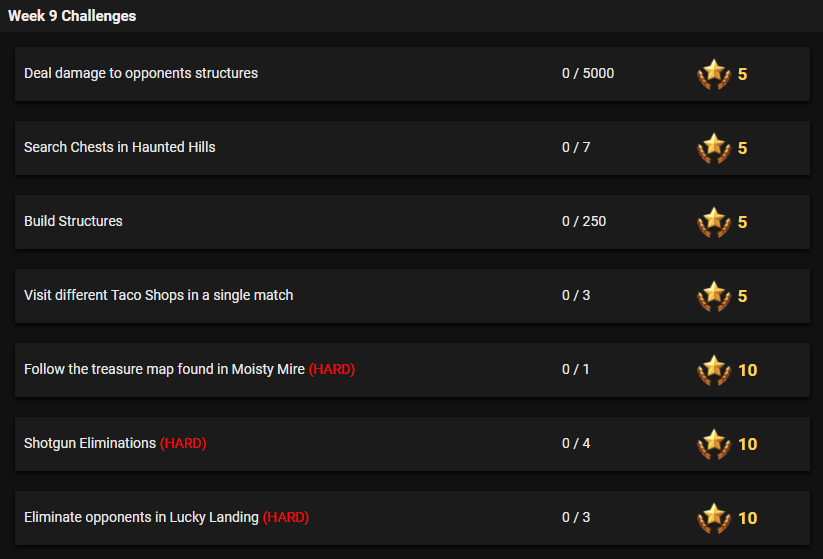Open Visit different Taco Shops challenge
Screen dimensions: 823x559
158,295
